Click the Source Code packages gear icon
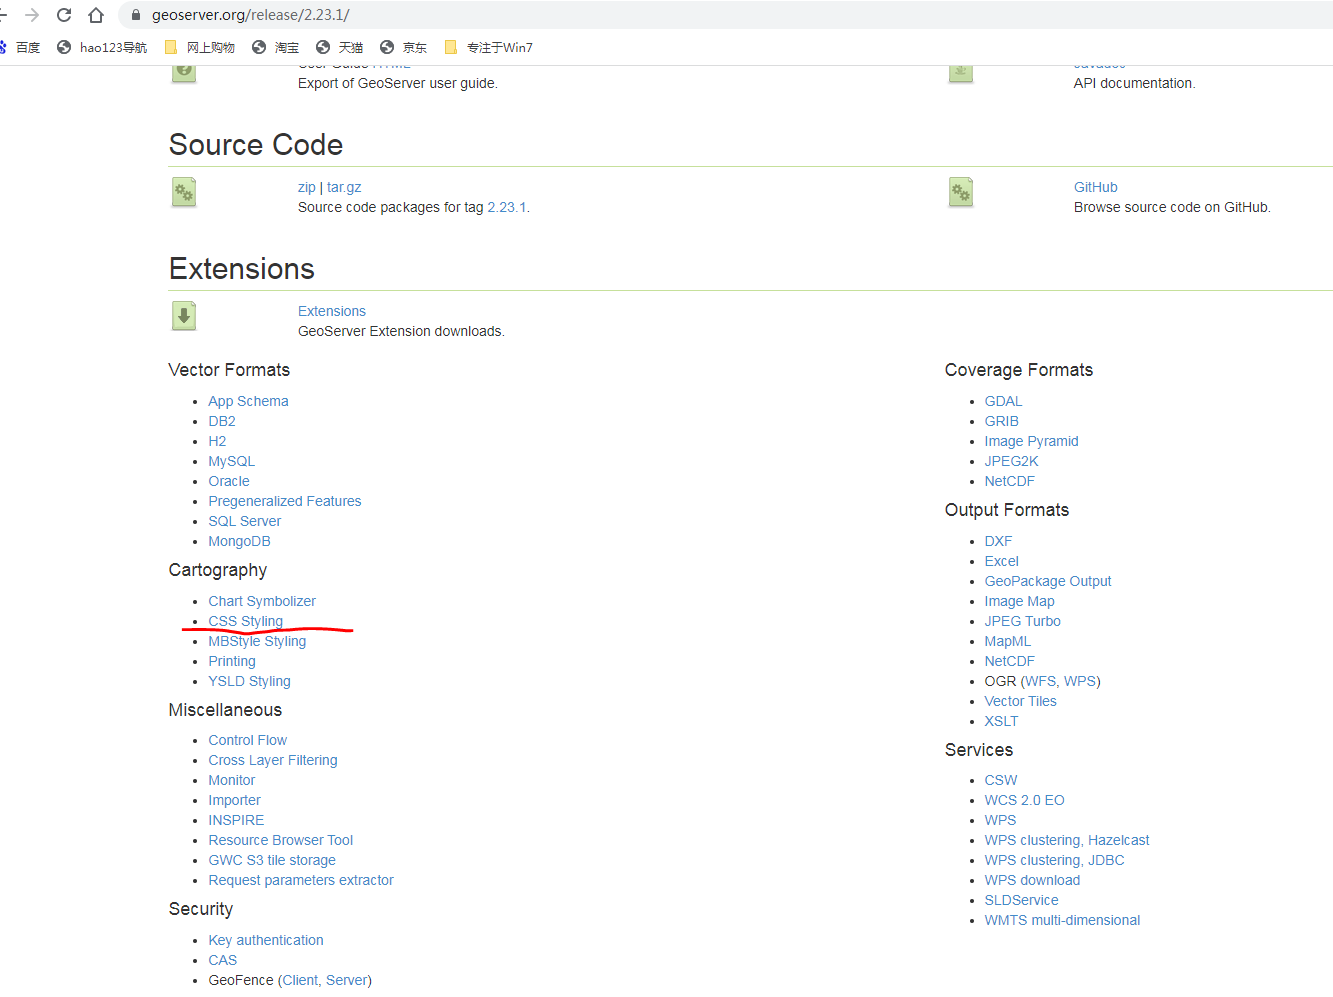The height and width of the screenshot is (997, 1333). coord(184,192)
